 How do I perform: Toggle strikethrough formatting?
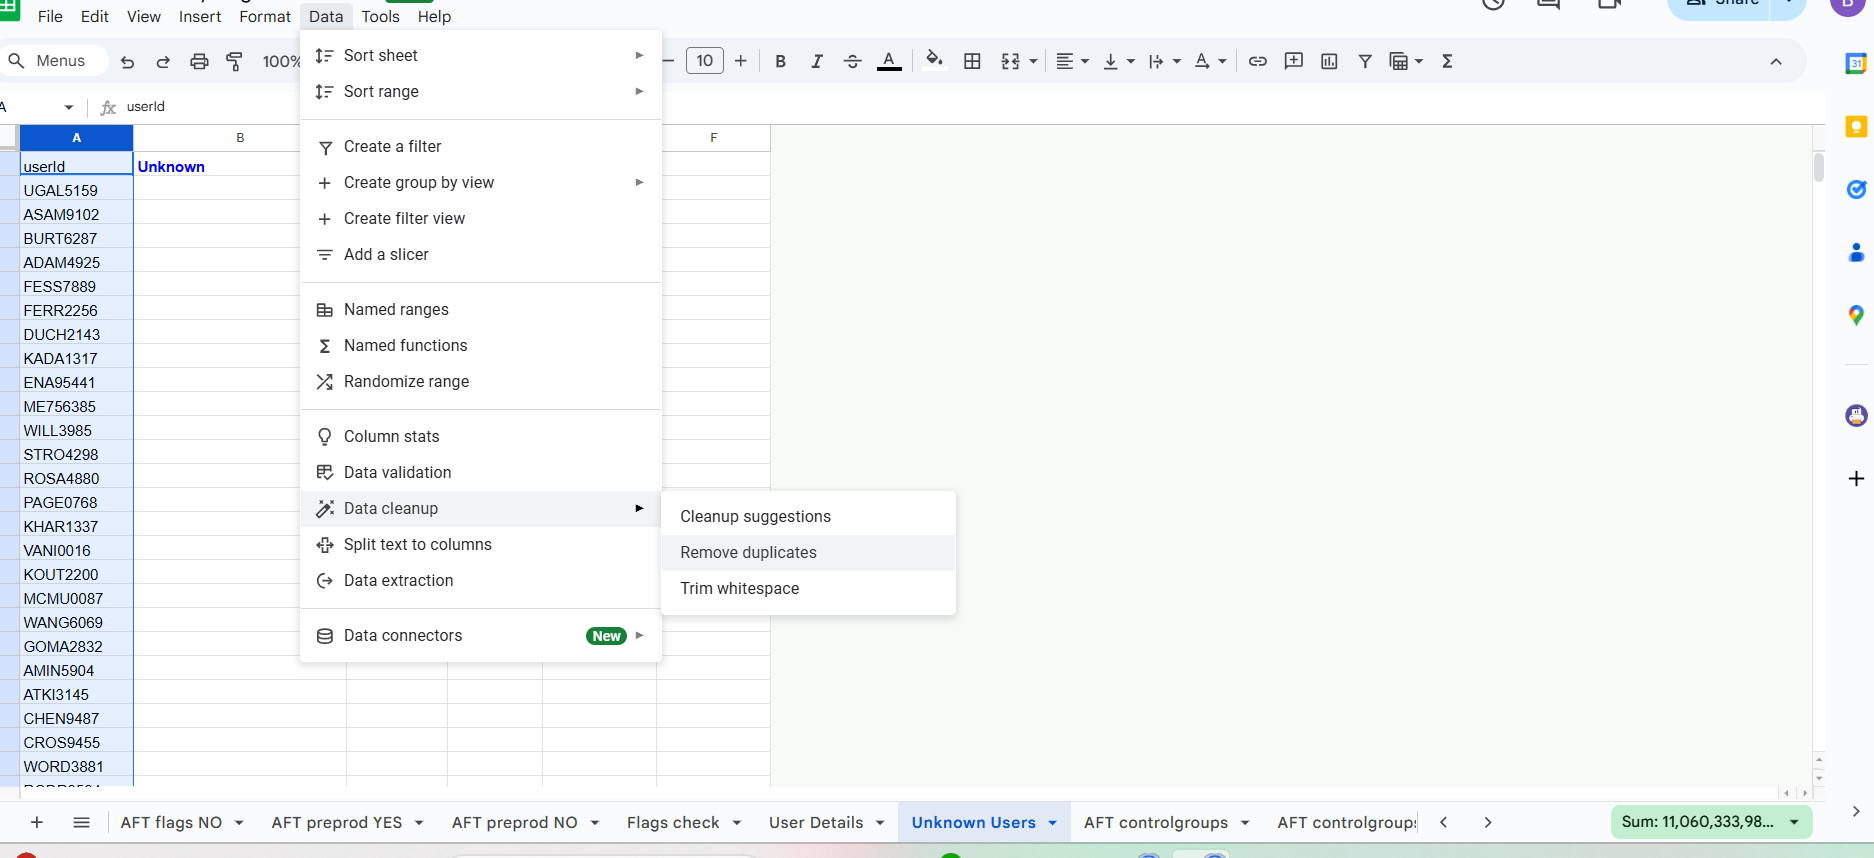[x=852, y=61]
